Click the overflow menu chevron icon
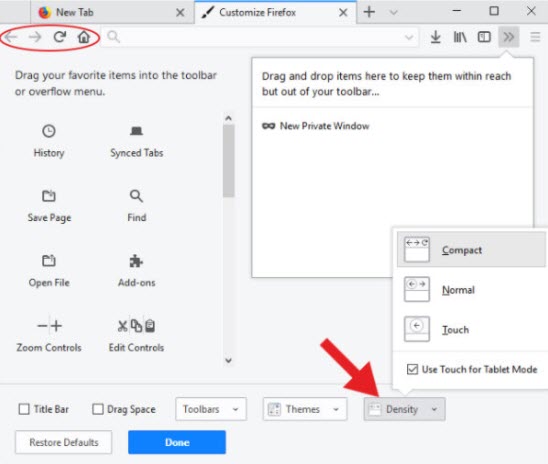548x464 pixels. click(509, 37)
